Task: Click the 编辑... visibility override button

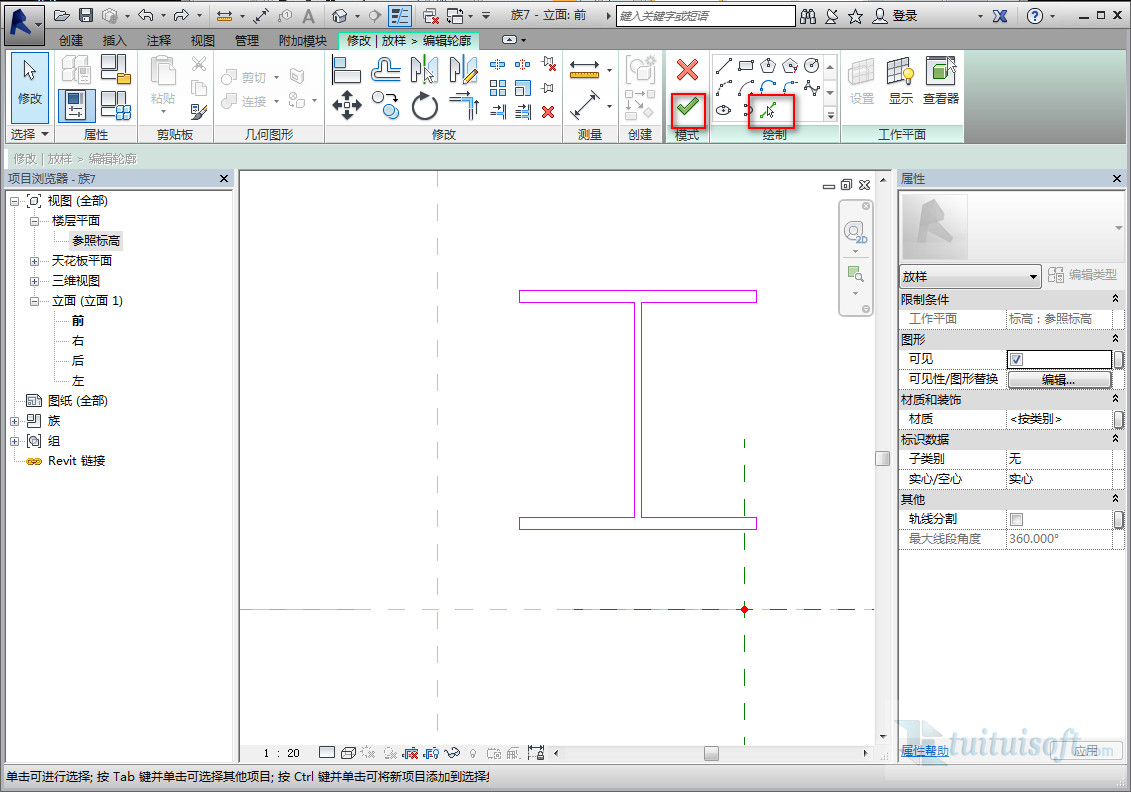Action: pyautogui.click(x=1059, y=380)
